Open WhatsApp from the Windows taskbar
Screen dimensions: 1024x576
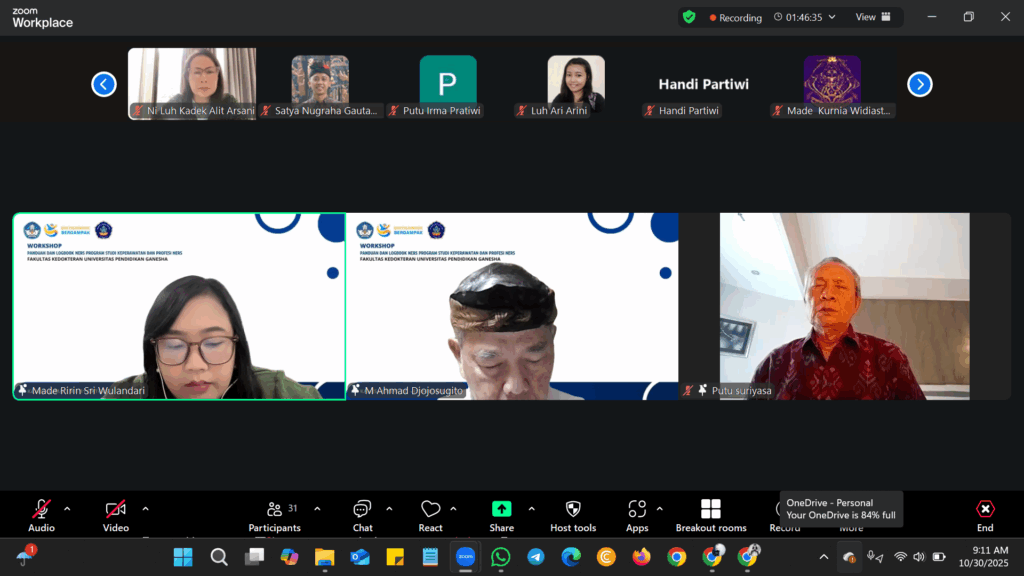500,557
